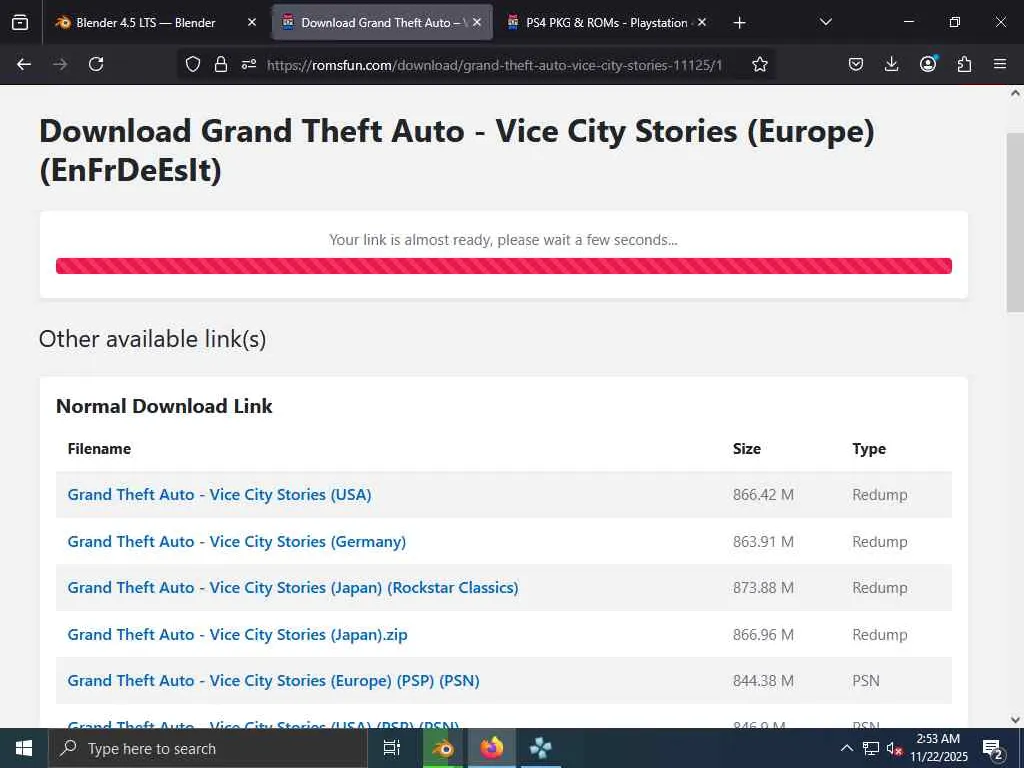Select the 866.42 M size value

763,495
